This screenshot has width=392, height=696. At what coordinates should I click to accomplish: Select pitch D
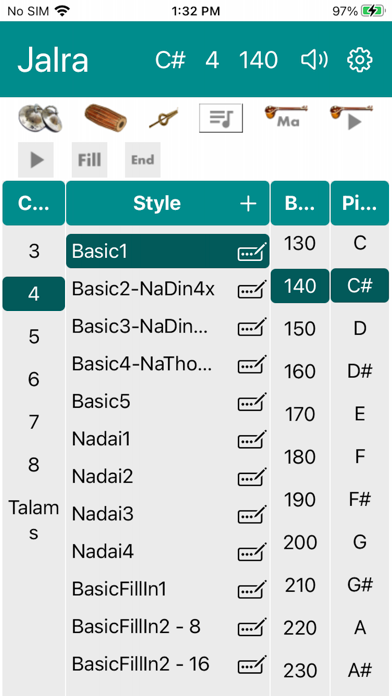point(360,328)
